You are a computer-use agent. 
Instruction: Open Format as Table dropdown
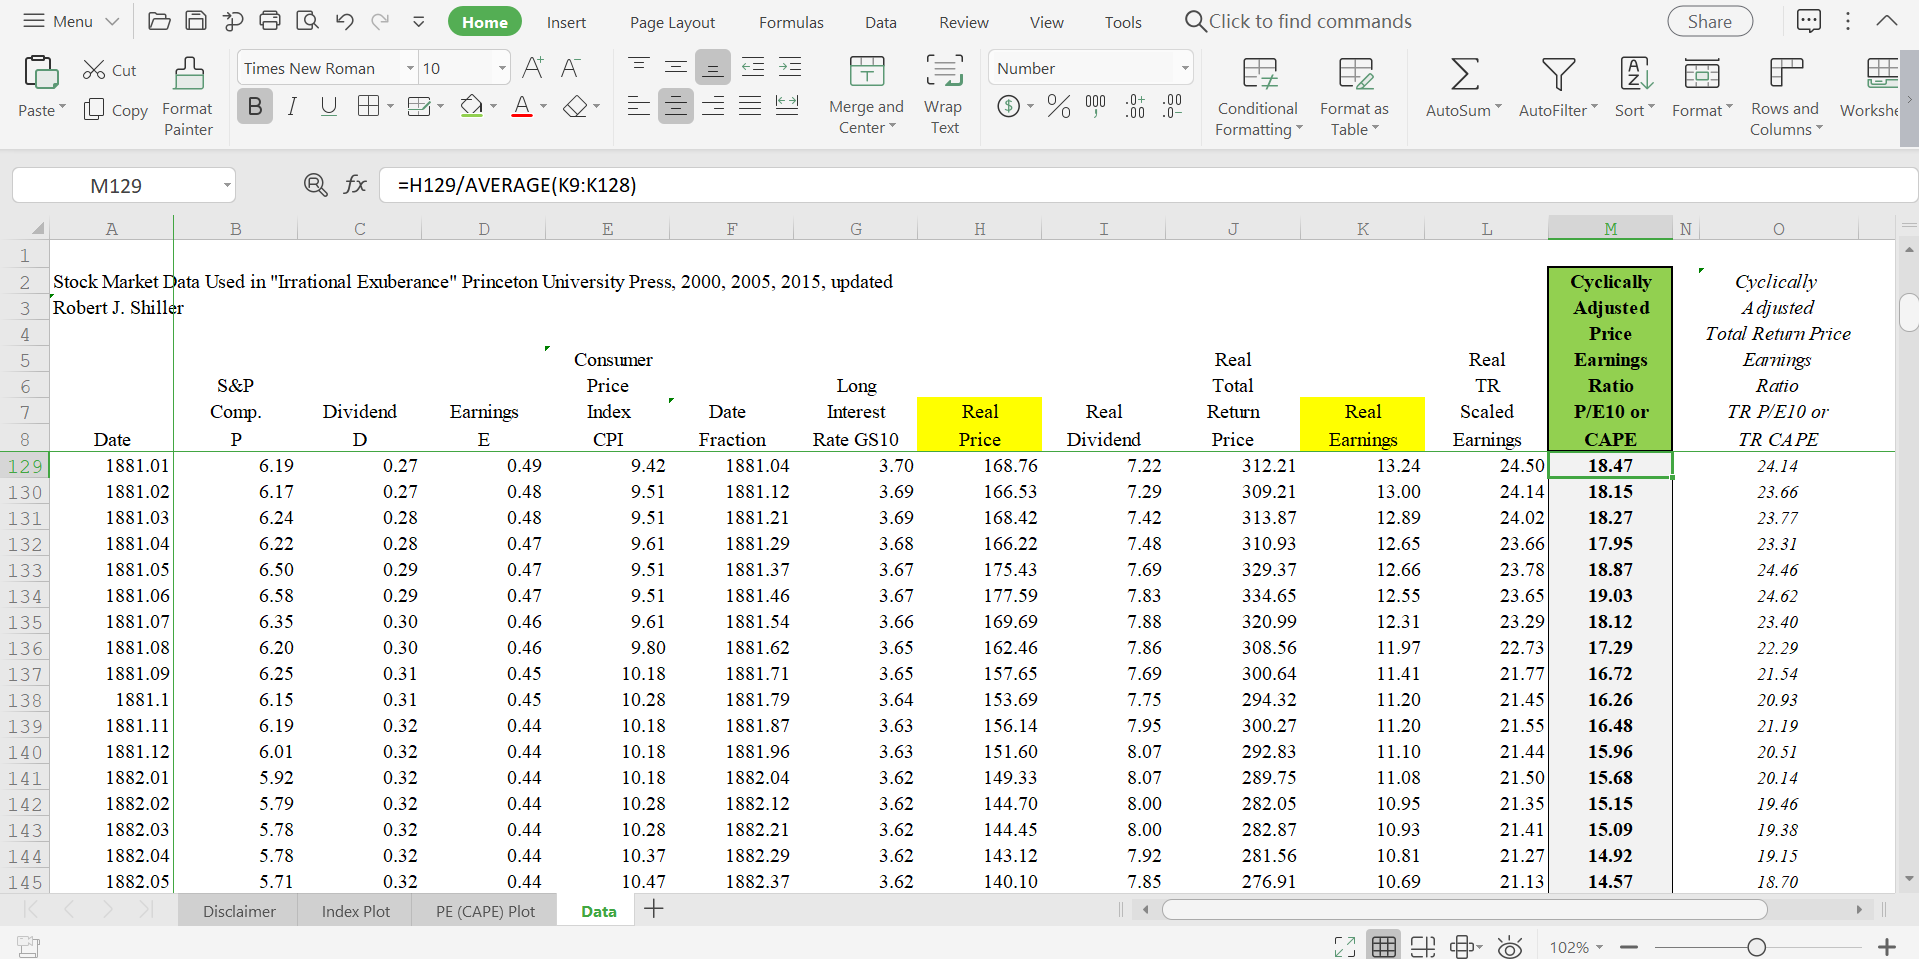[1354, 97]
